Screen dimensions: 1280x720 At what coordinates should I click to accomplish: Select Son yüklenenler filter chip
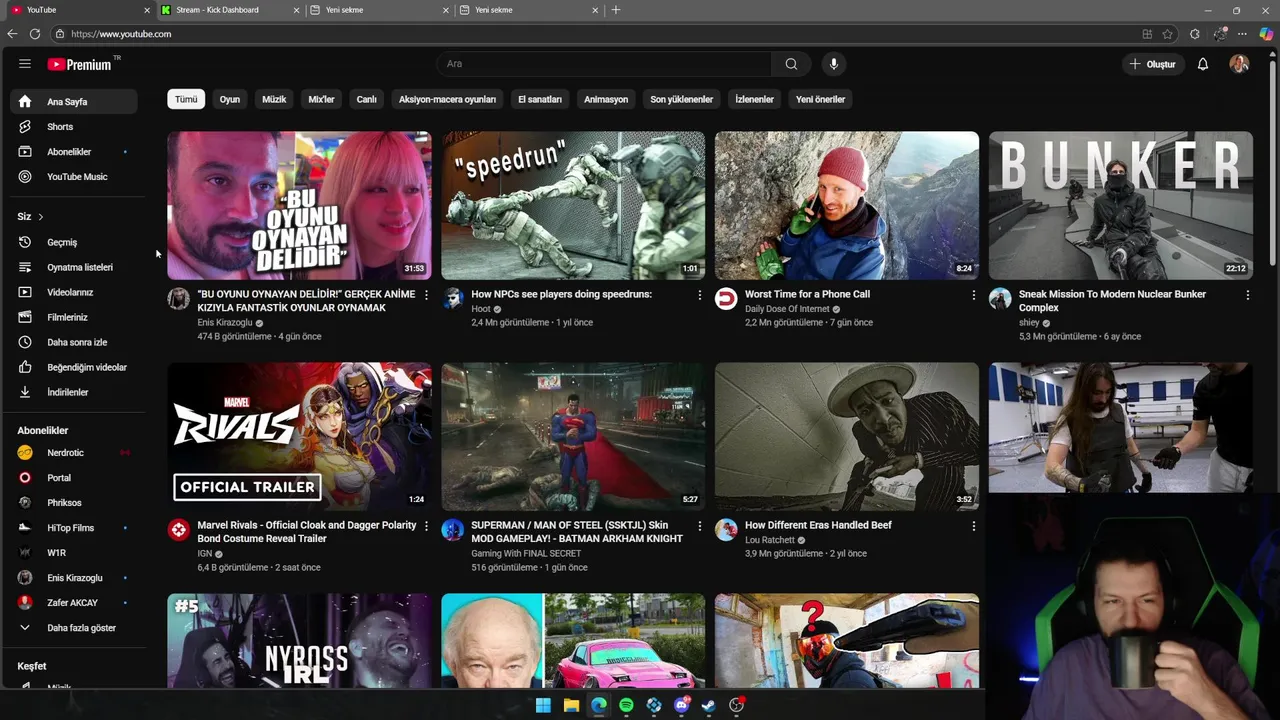click(x=681, y=99)
